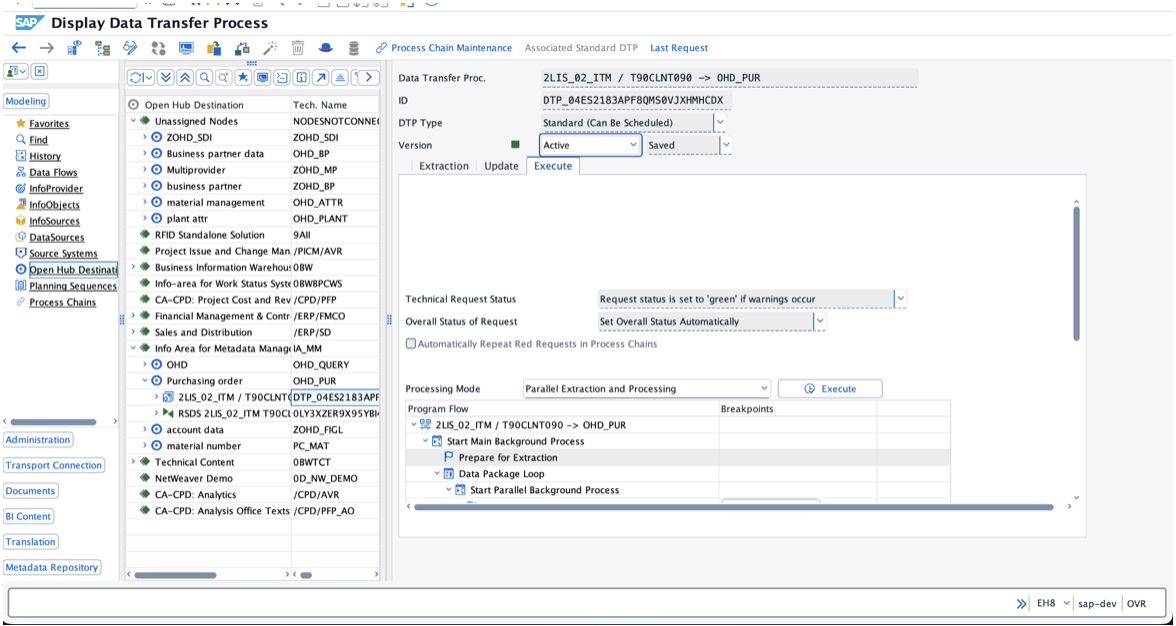Click the Tech. Name column header
The width and height of the screenshot is (1176, 626).
click(335, 105)
